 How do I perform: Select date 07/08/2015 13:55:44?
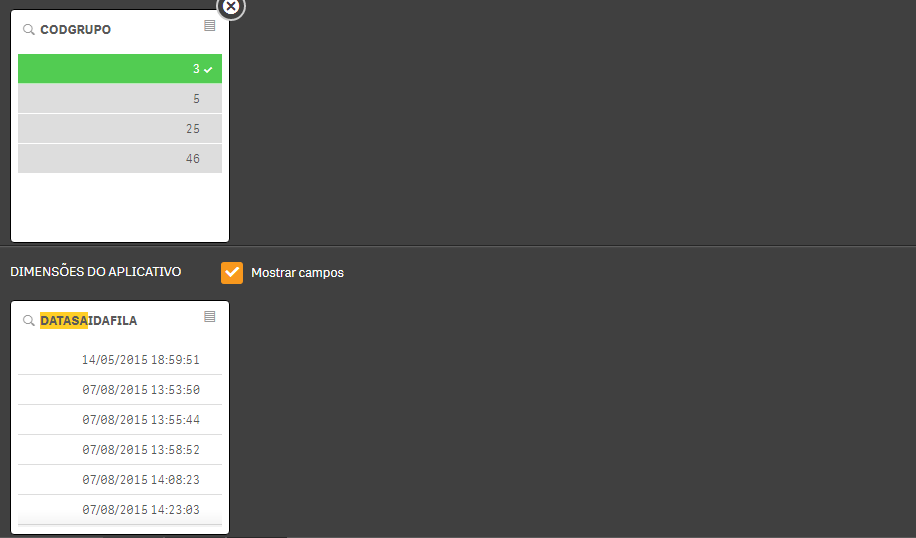tap(120, 419)
